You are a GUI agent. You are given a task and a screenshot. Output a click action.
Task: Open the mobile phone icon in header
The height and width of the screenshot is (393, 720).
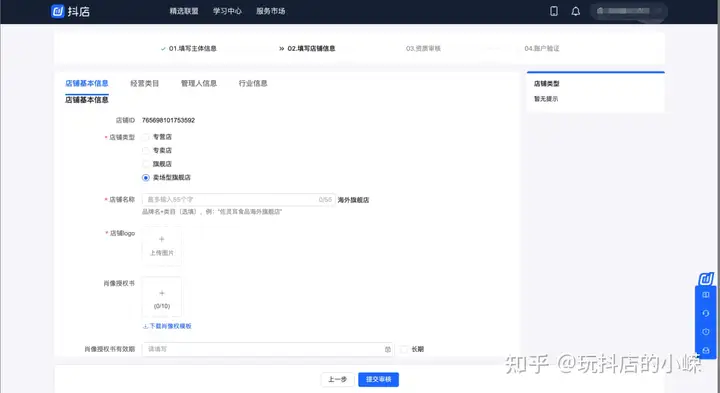[x=554, y=11]
